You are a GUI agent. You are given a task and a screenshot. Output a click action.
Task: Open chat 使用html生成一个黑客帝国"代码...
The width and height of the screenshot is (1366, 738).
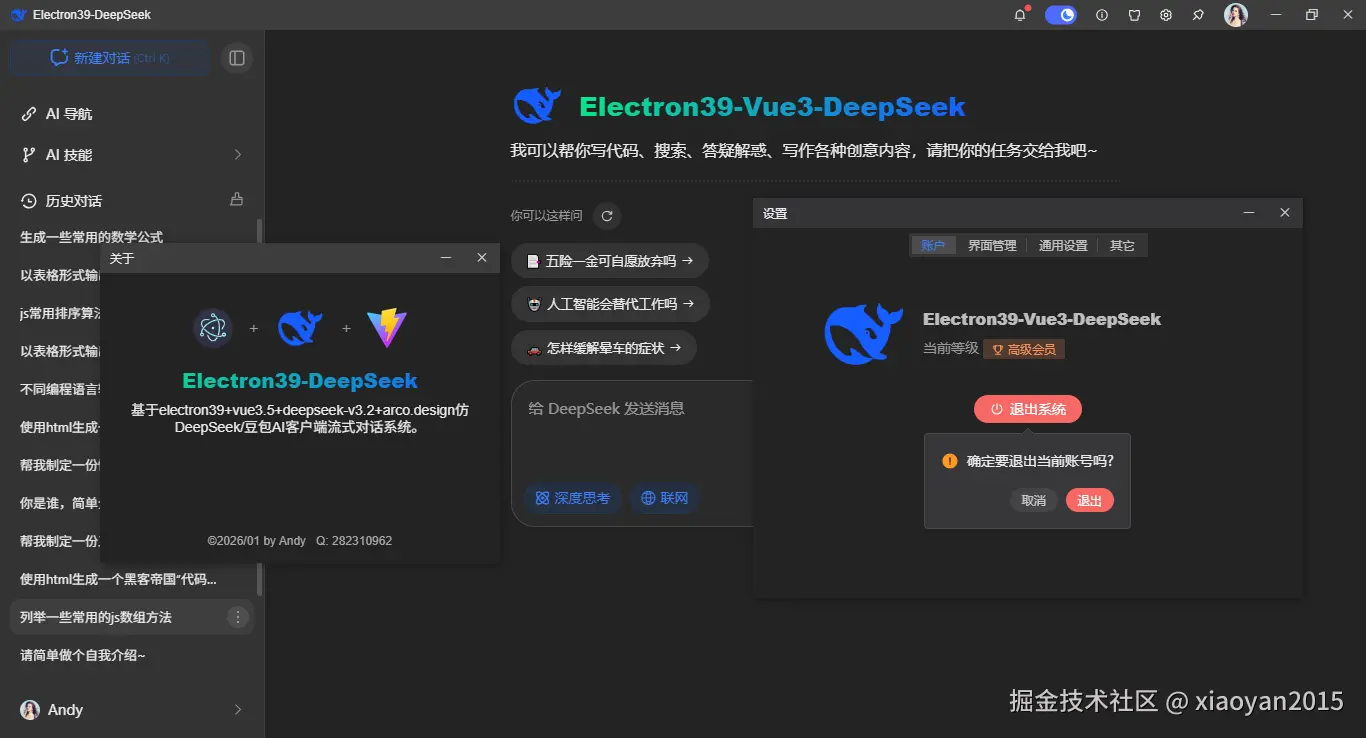(118, 579)
